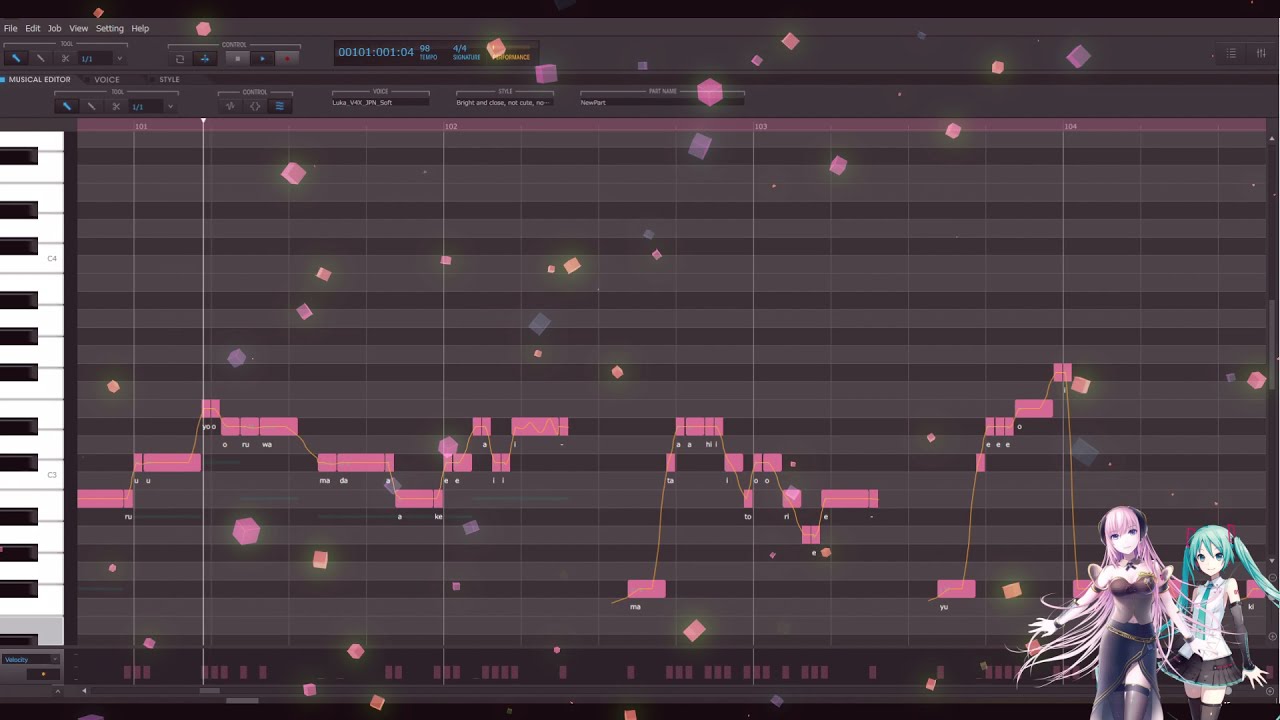Select the scissors tool in the top toolbar

click(x=65, y=58)
